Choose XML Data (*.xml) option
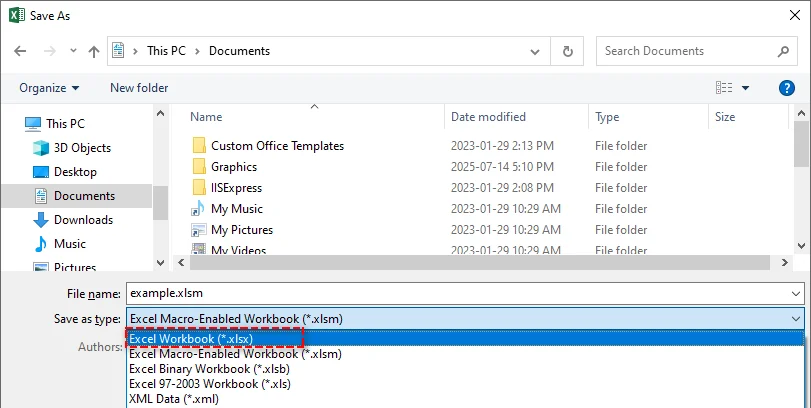This screenshot has width=811, height=408. click(465, 399)
